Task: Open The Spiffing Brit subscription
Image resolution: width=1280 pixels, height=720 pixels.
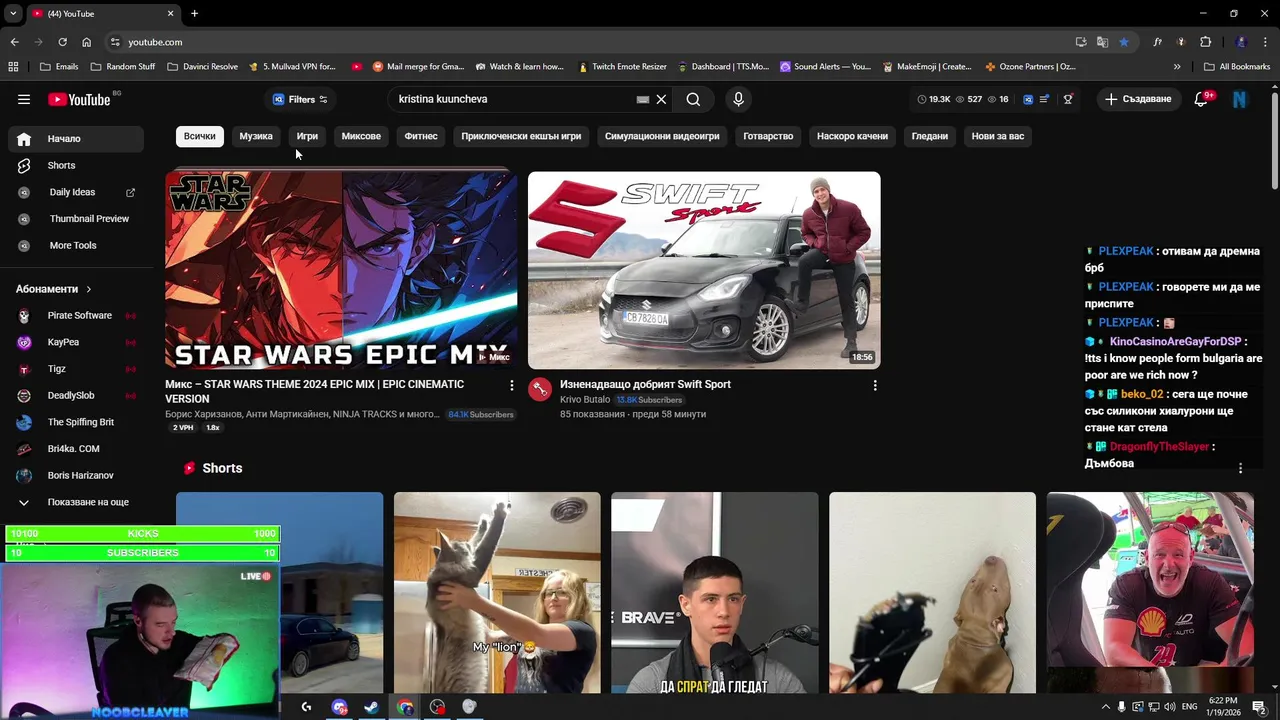Action: (x=76, y=422)
